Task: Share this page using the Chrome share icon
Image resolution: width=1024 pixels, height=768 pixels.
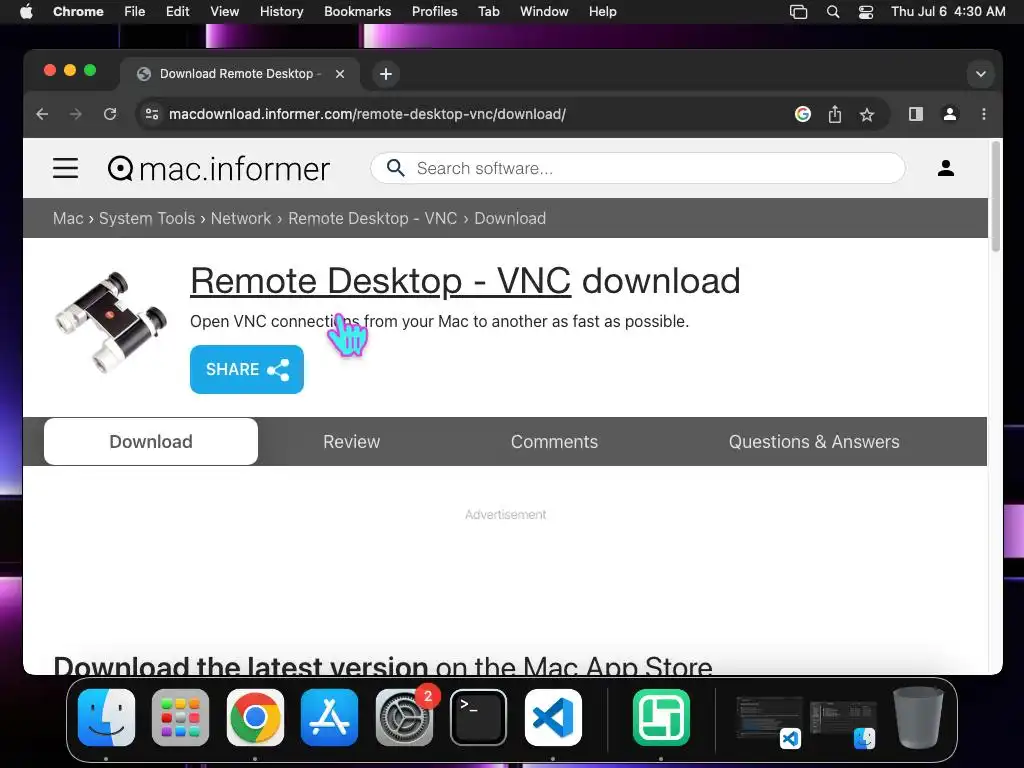Action: click(835, 114)
